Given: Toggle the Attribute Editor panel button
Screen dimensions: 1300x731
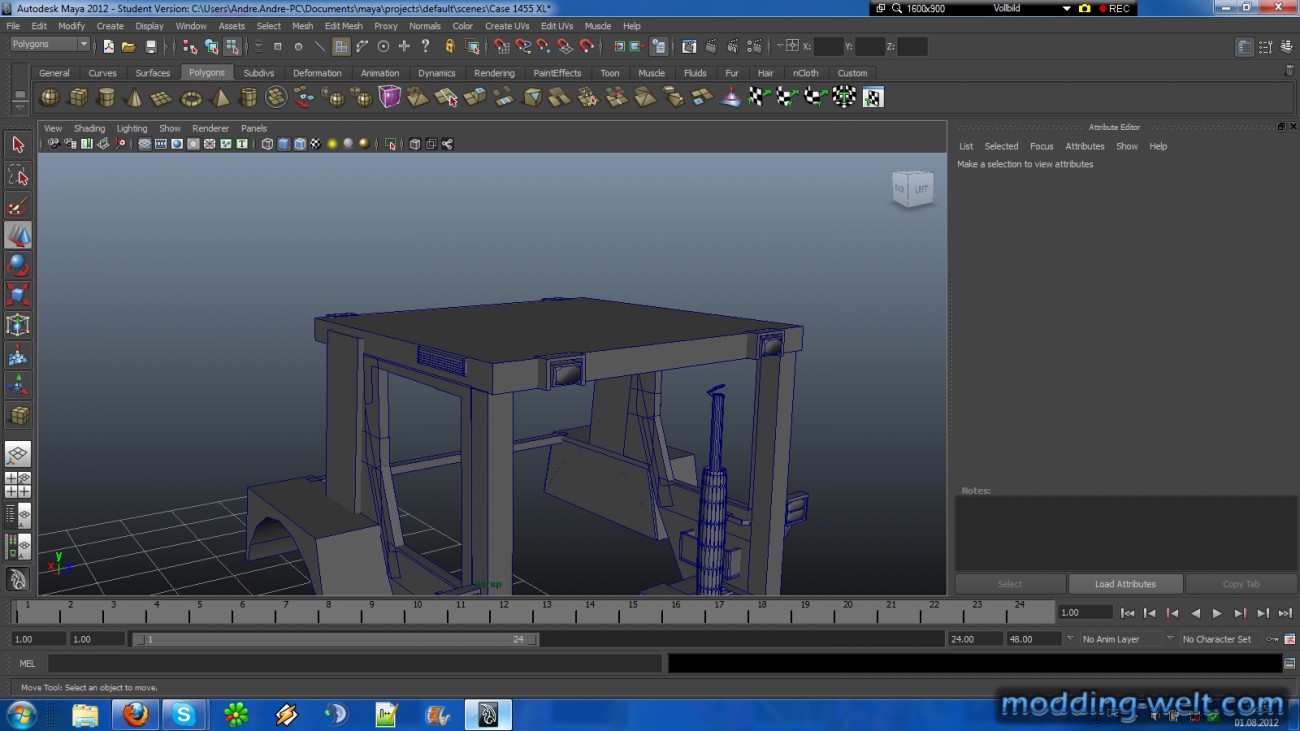Looking at the screenshot, I should [x=1244, y=46].
